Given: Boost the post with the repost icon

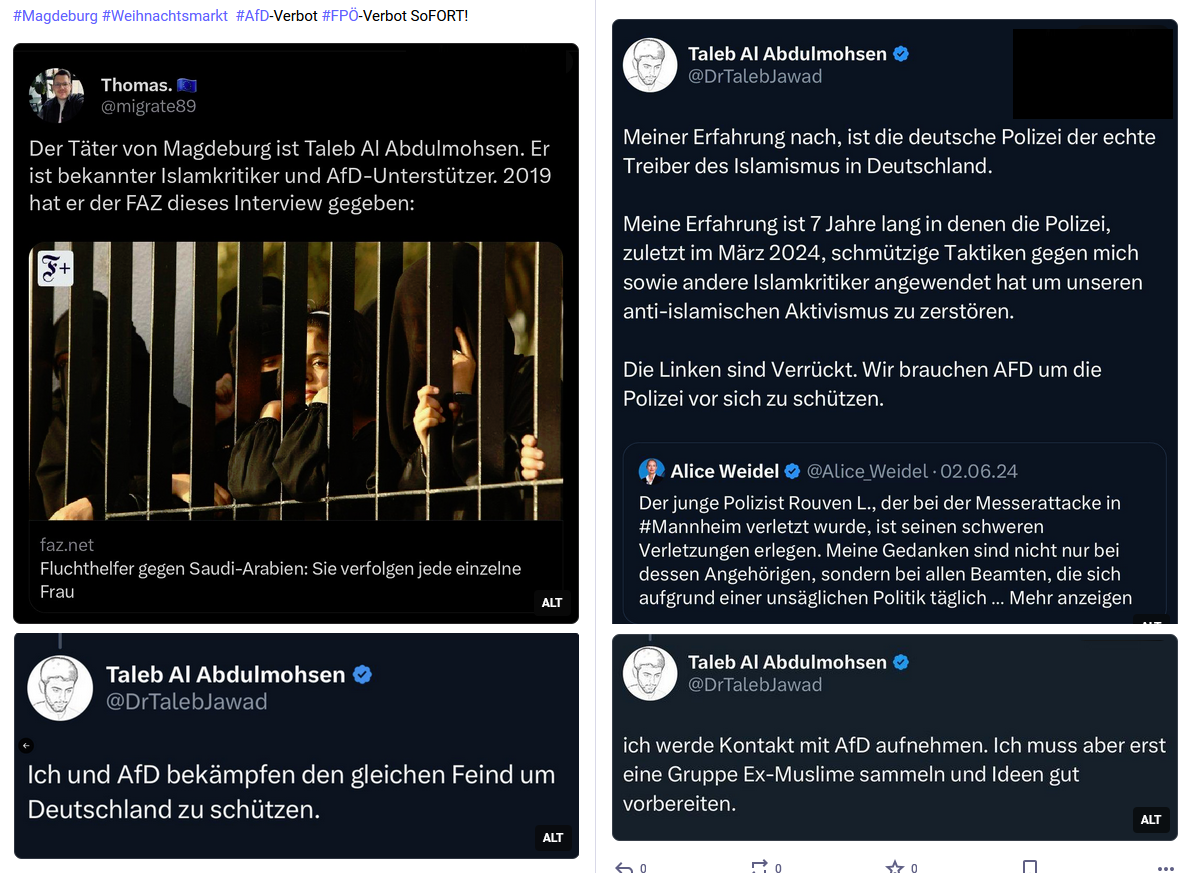Looking at the screenshot, I should coord(759,867).
